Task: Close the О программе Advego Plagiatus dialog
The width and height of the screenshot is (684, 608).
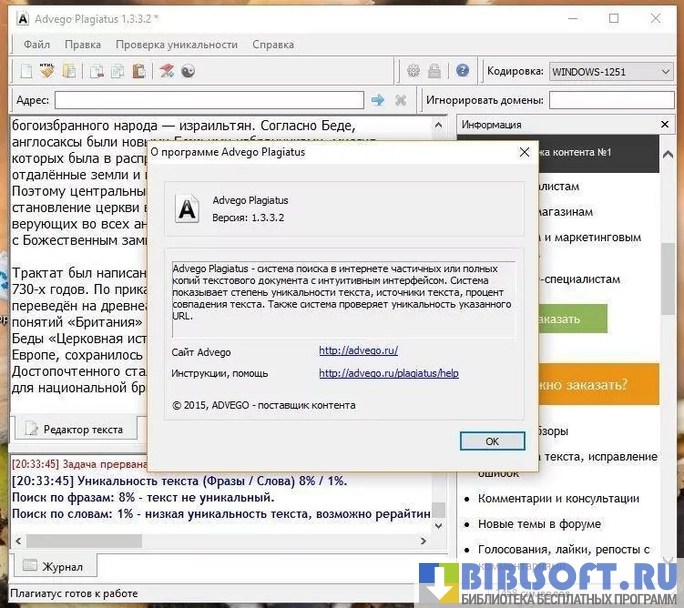Action: click(x=523, y=153)
